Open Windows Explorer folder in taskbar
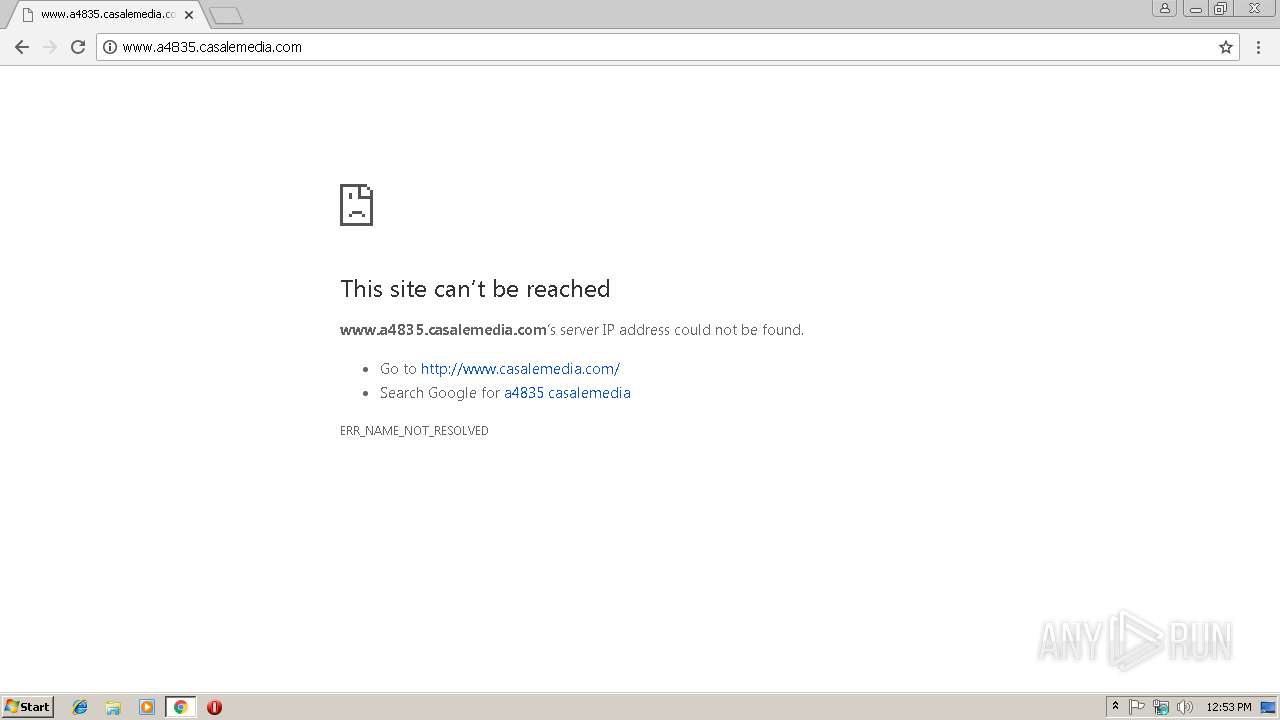Screen dimensions: 1280x720 point(113,707)
